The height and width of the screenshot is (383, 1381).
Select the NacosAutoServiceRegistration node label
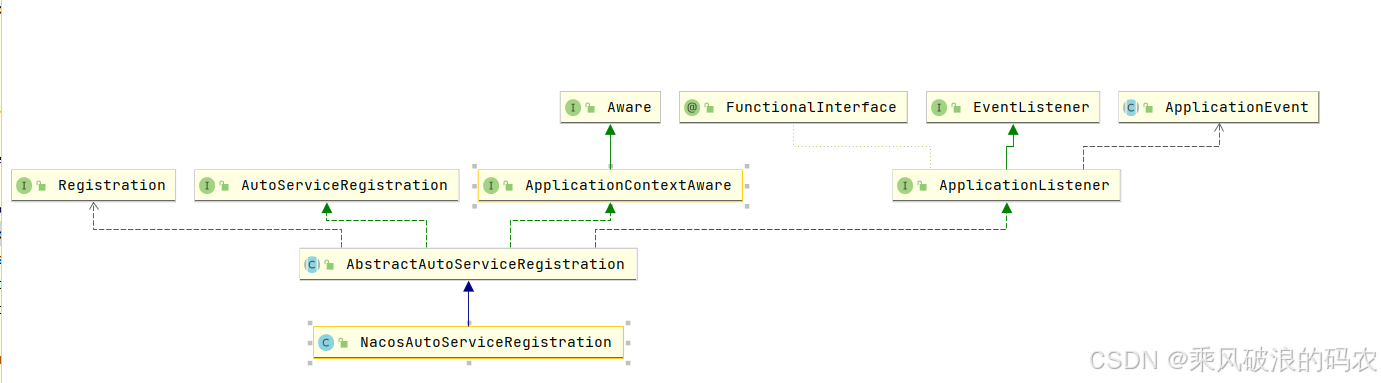coord(486,343)
